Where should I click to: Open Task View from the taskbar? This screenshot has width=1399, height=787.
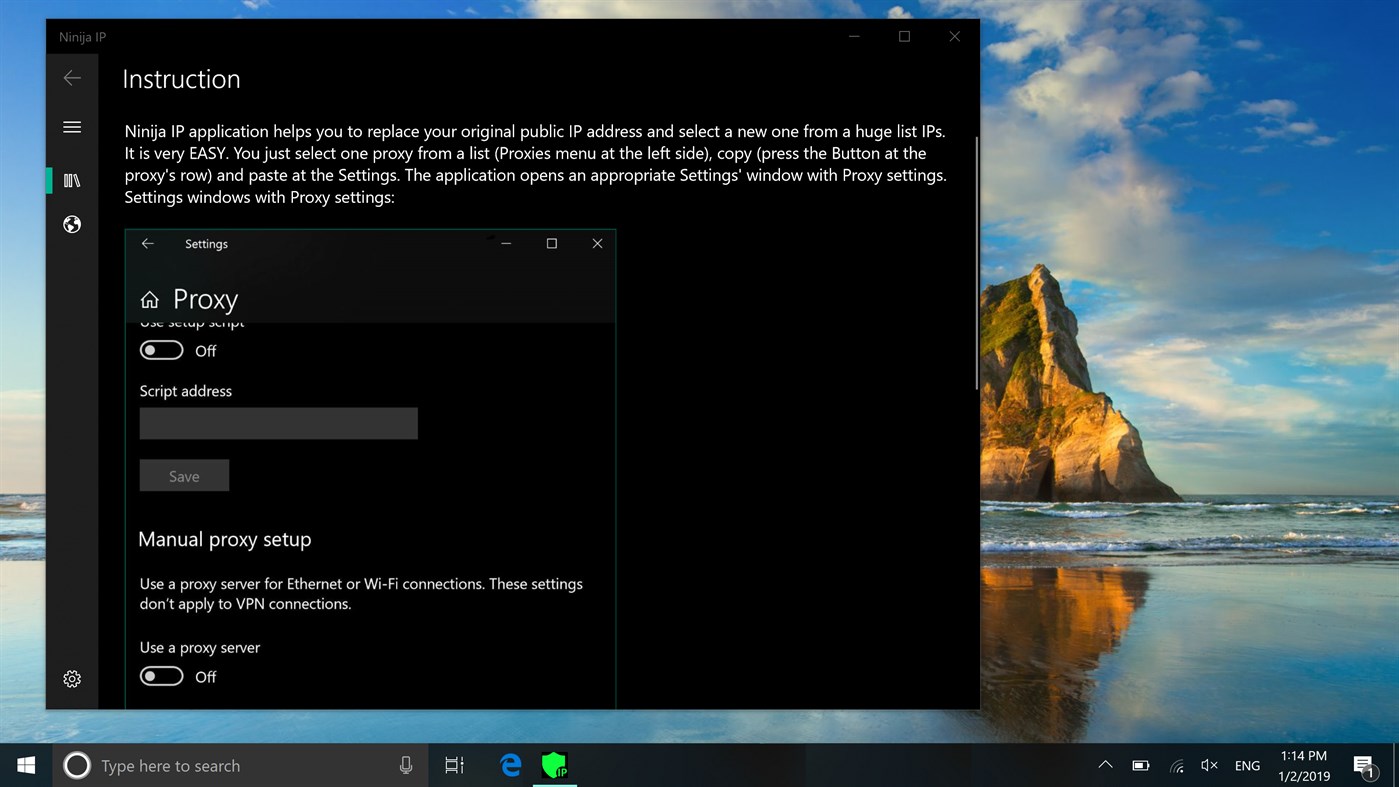(453, 765)
